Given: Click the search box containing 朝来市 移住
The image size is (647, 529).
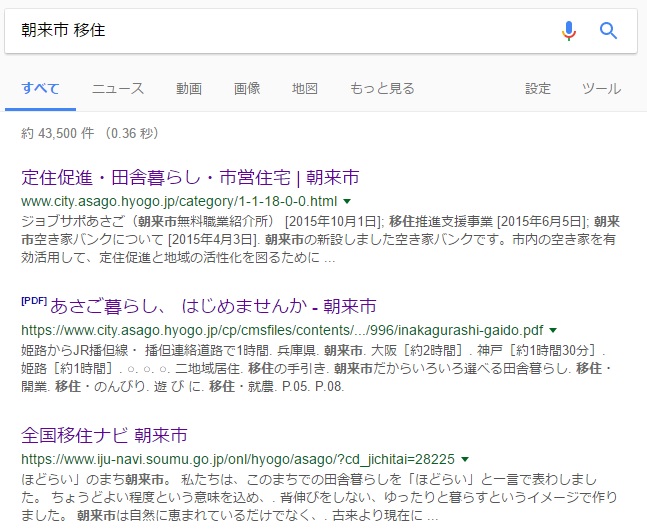Looking at the screenshot, I should [x=280, y=31].
